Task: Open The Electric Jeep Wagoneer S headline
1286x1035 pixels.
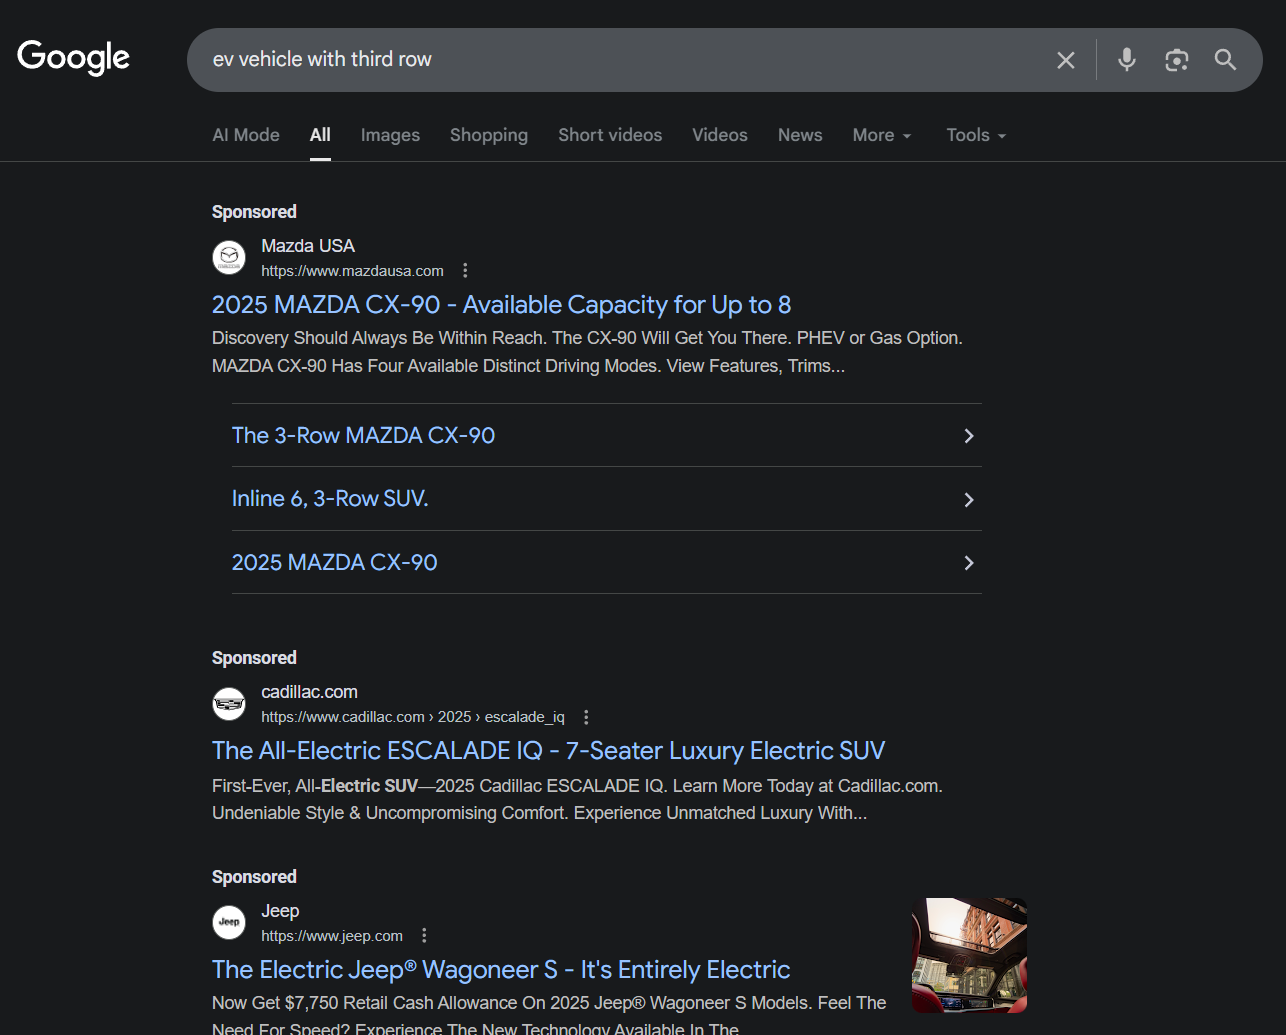Action: (501, 970)
